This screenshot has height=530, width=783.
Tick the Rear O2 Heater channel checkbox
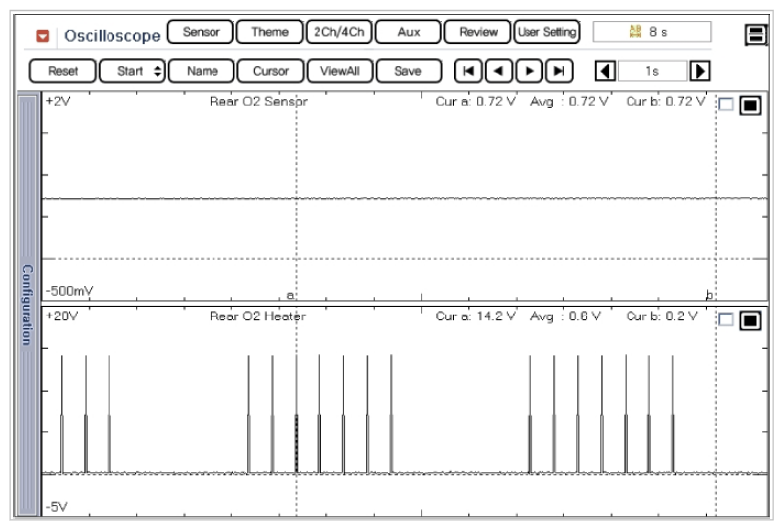click(726, 321)
